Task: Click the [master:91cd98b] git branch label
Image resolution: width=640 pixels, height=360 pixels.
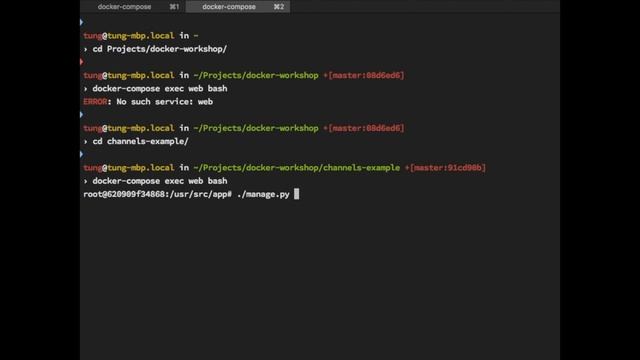Action: click(448, 168)
